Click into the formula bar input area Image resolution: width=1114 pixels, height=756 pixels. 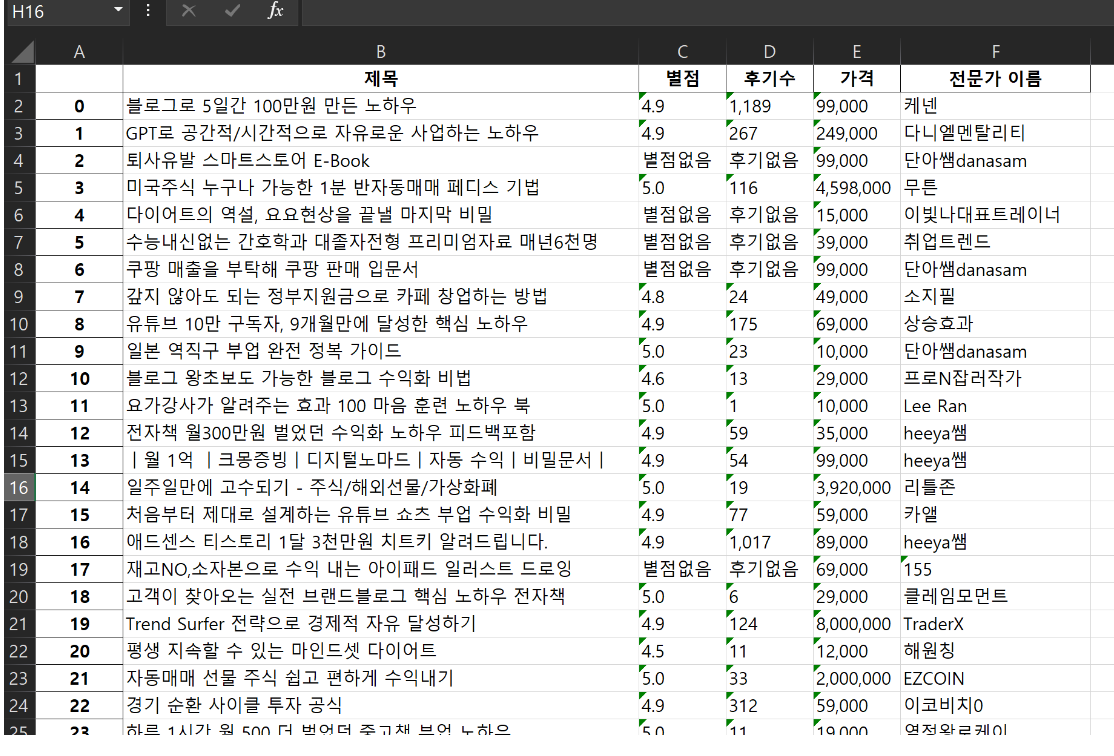(x=700, y=11)
